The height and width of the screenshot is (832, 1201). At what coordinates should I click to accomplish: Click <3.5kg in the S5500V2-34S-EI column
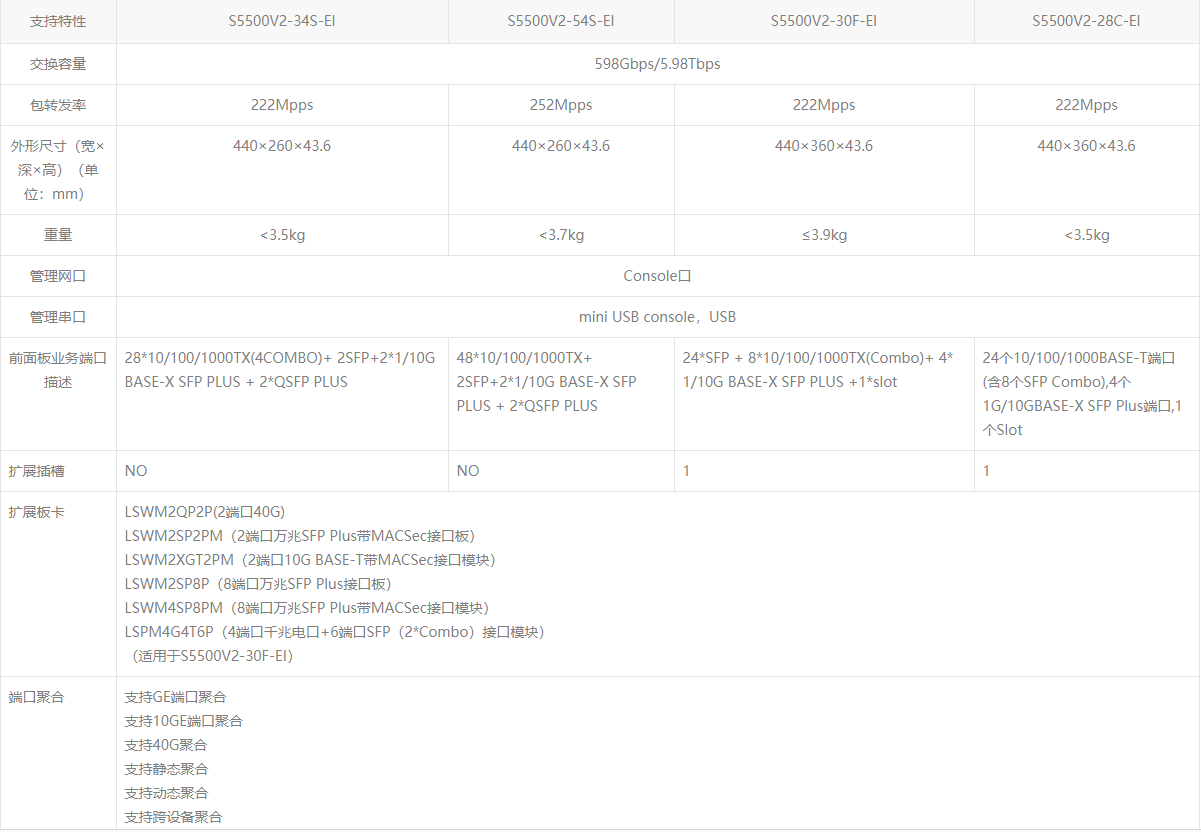coord(282,235)
